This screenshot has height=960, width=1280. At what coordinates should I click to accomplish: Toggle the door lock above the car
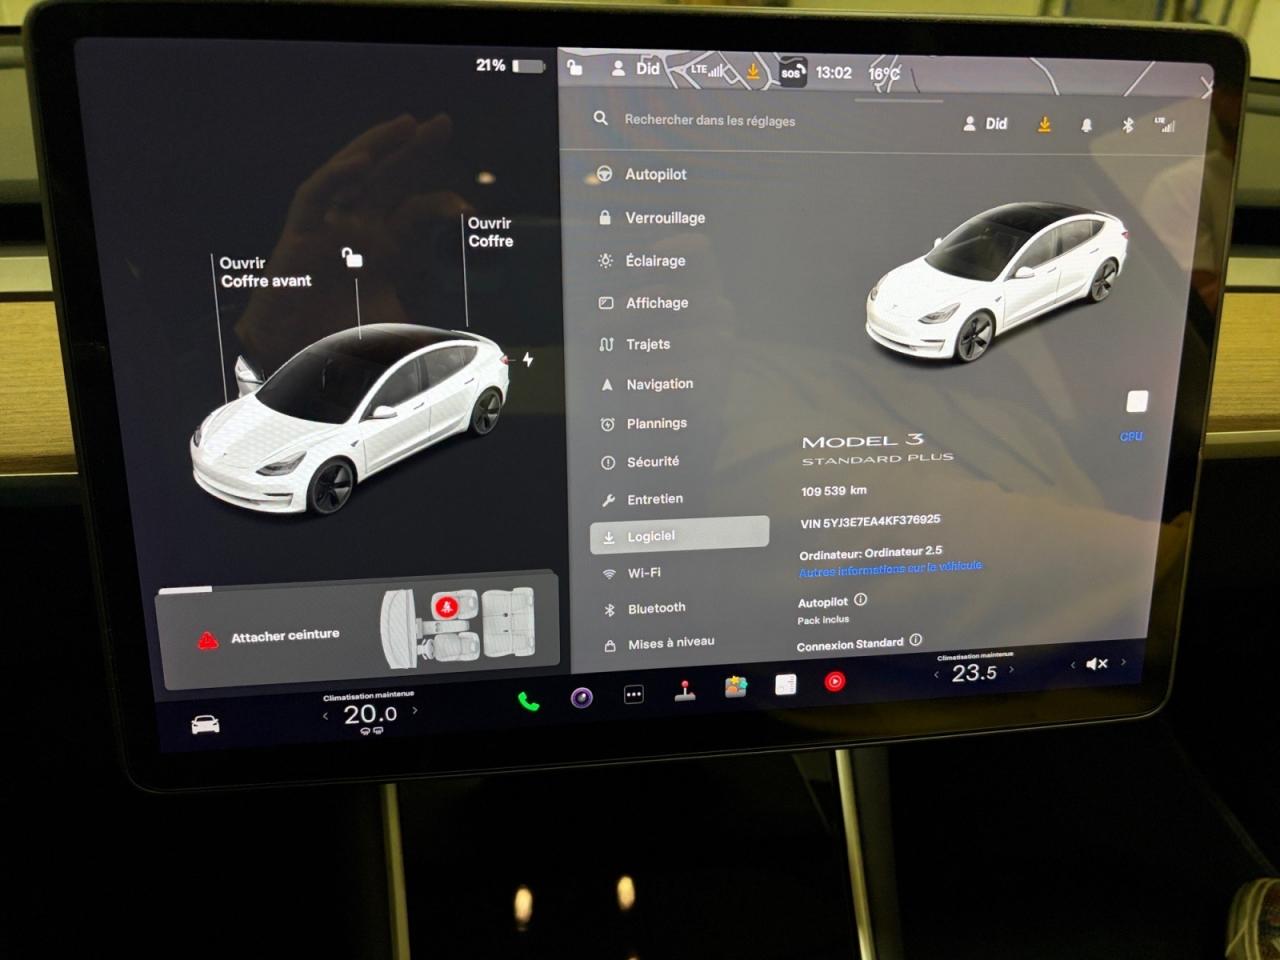pos(352,258)
